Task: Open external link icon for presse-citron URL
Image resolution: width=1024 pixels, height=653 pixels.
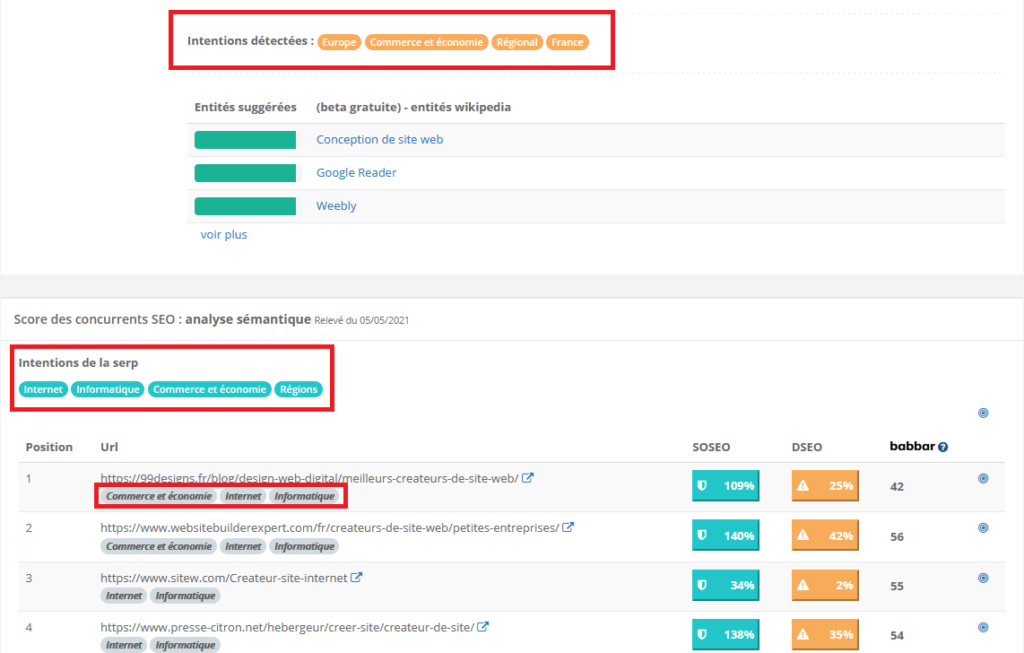Action: pyautogui.click(x=483, y=627)
